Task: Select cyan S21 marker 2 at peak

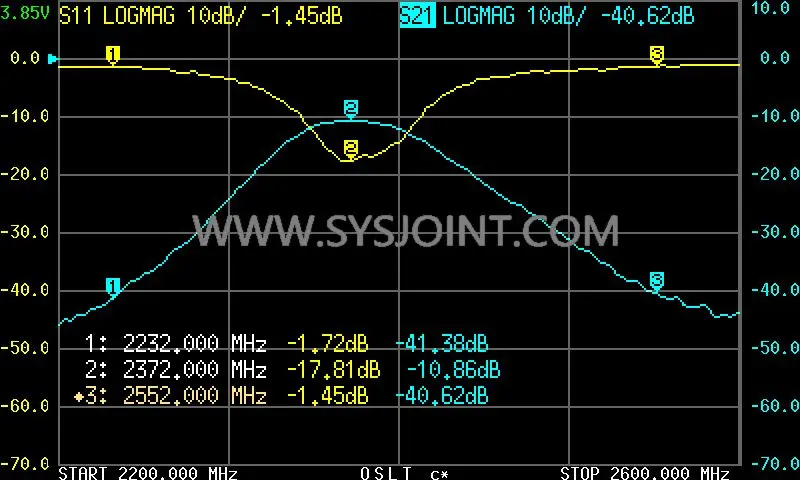Action: click(x=351, y=109)
